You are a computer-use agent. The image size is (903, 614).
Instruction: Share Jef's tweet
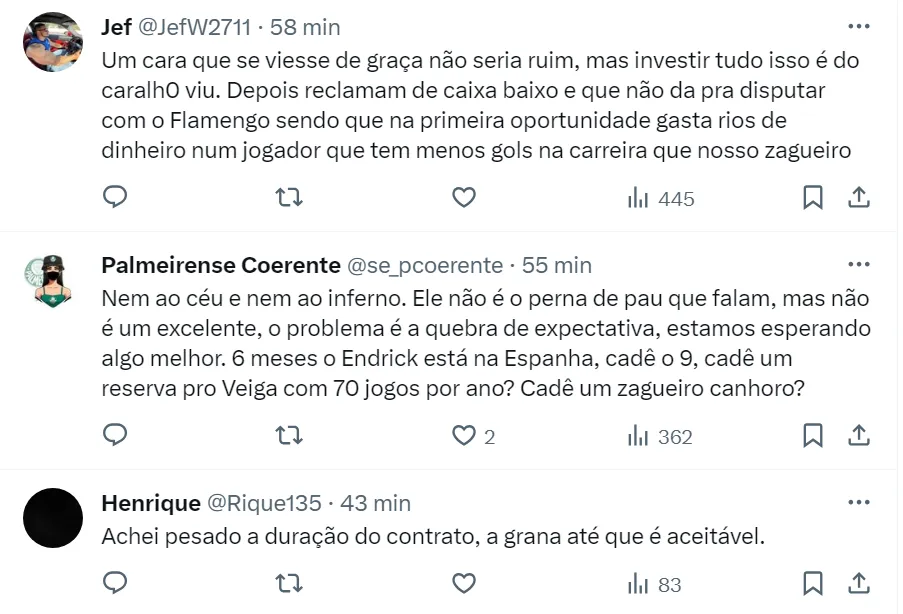[x=858, y=198]
